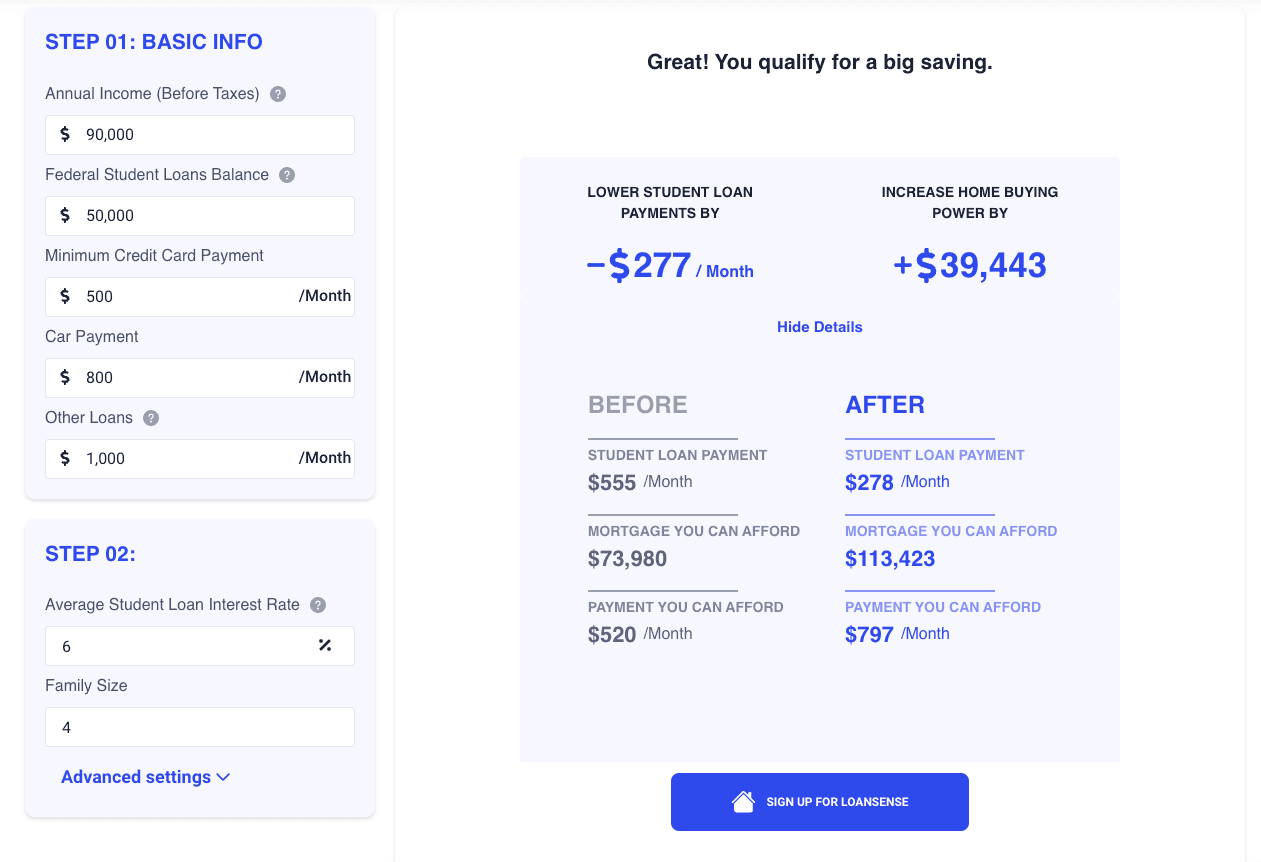Click the percent icon in interest rate field

325,646
